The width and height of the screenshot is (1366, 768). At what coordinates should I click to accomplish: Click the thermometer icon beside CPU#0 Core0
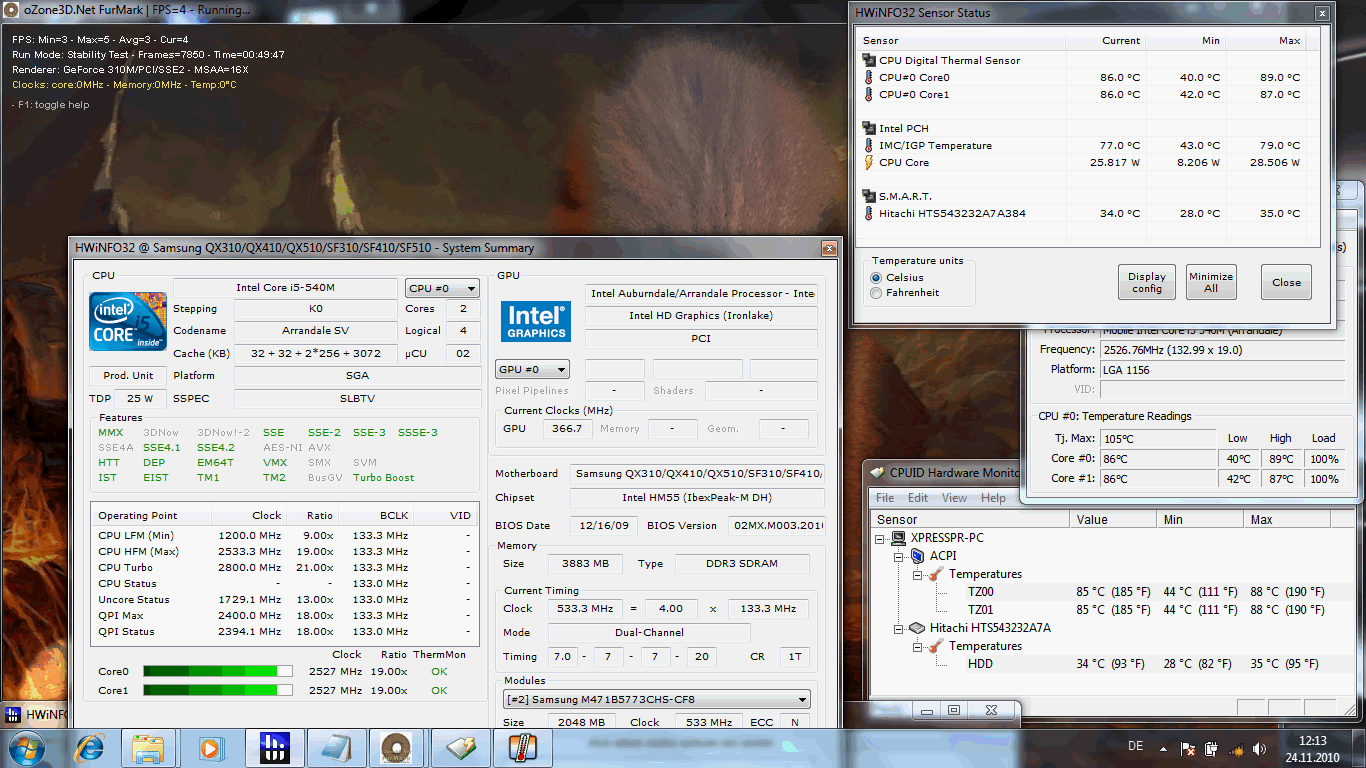pos(869,77)
